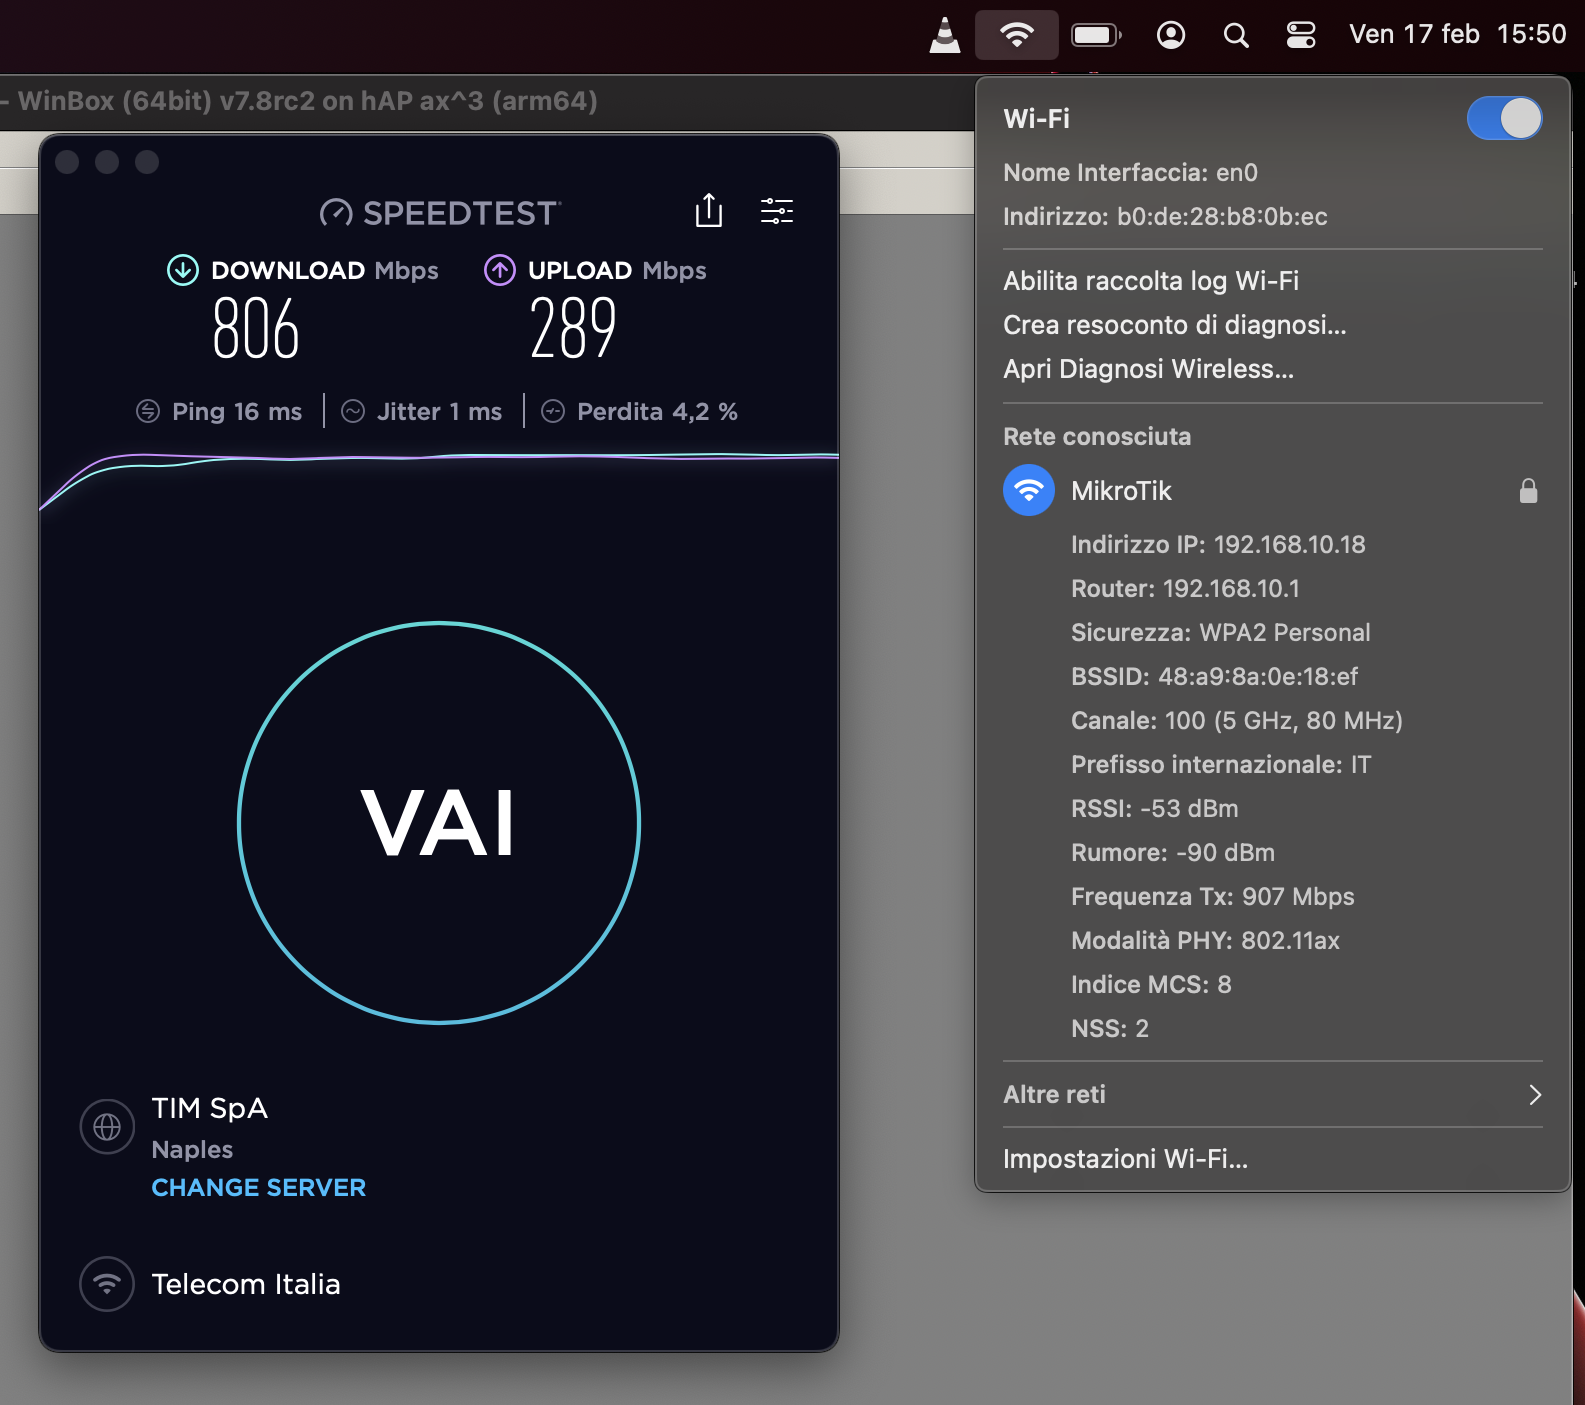1585x1405 pixels.
Task: Click Indice MCS: 8 row
Action: pos(1151,985)
